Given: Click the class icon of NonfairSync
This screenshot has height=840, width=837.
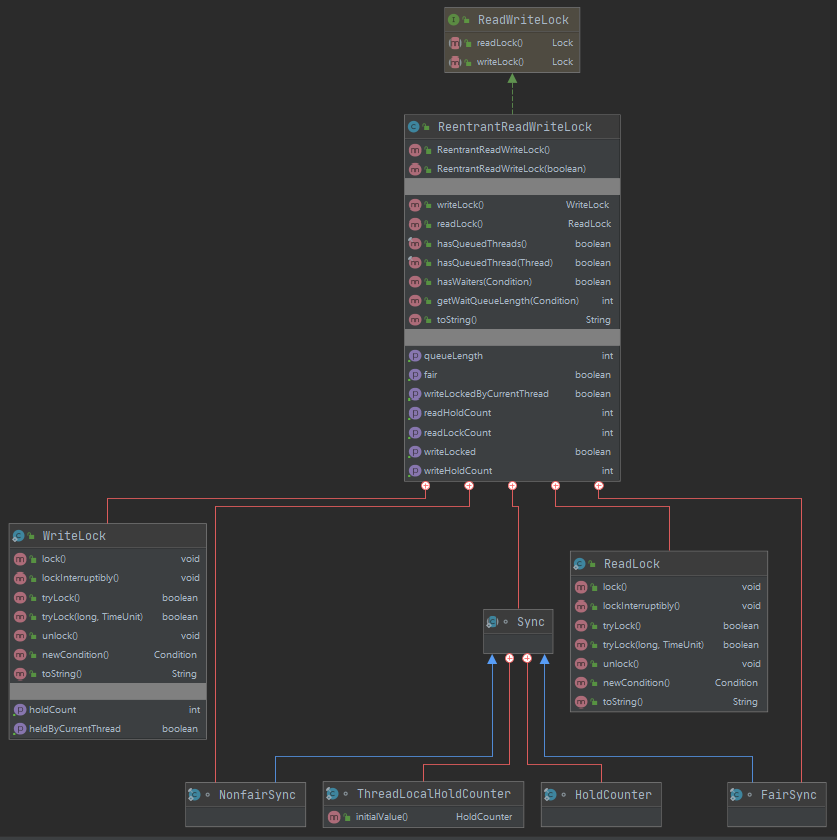Looking at the screenshot, I should (x=194, y=794).
